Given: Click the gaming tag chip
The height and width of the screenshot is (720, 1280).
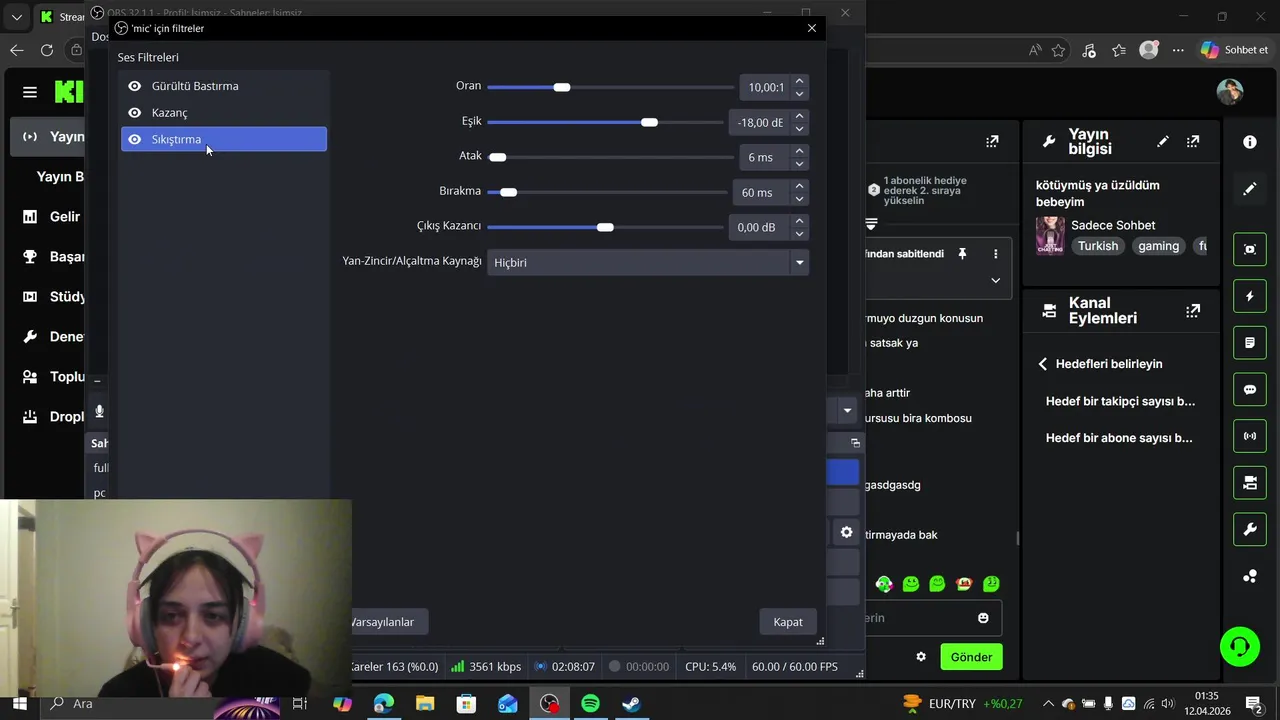Looking at the screenshot, I should point(1158,246).
